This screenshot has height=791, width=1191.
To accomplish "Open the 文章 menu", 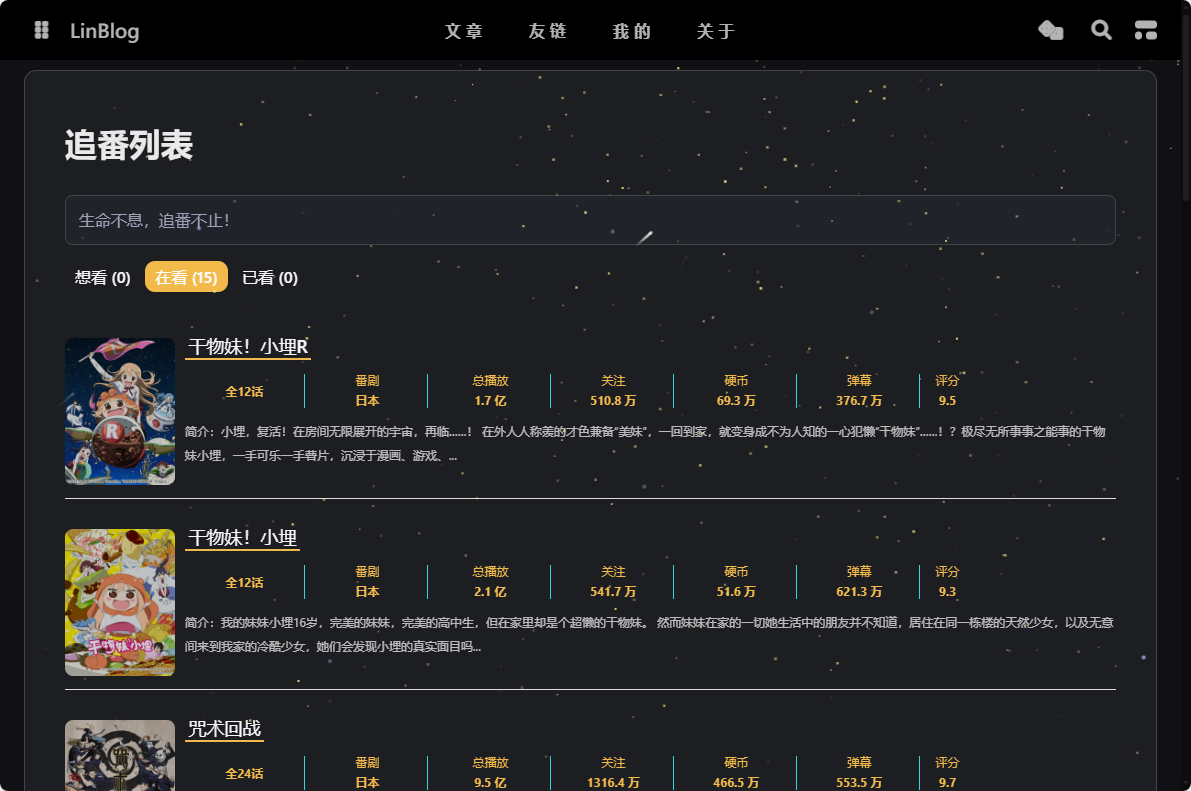I will [464, 31].
